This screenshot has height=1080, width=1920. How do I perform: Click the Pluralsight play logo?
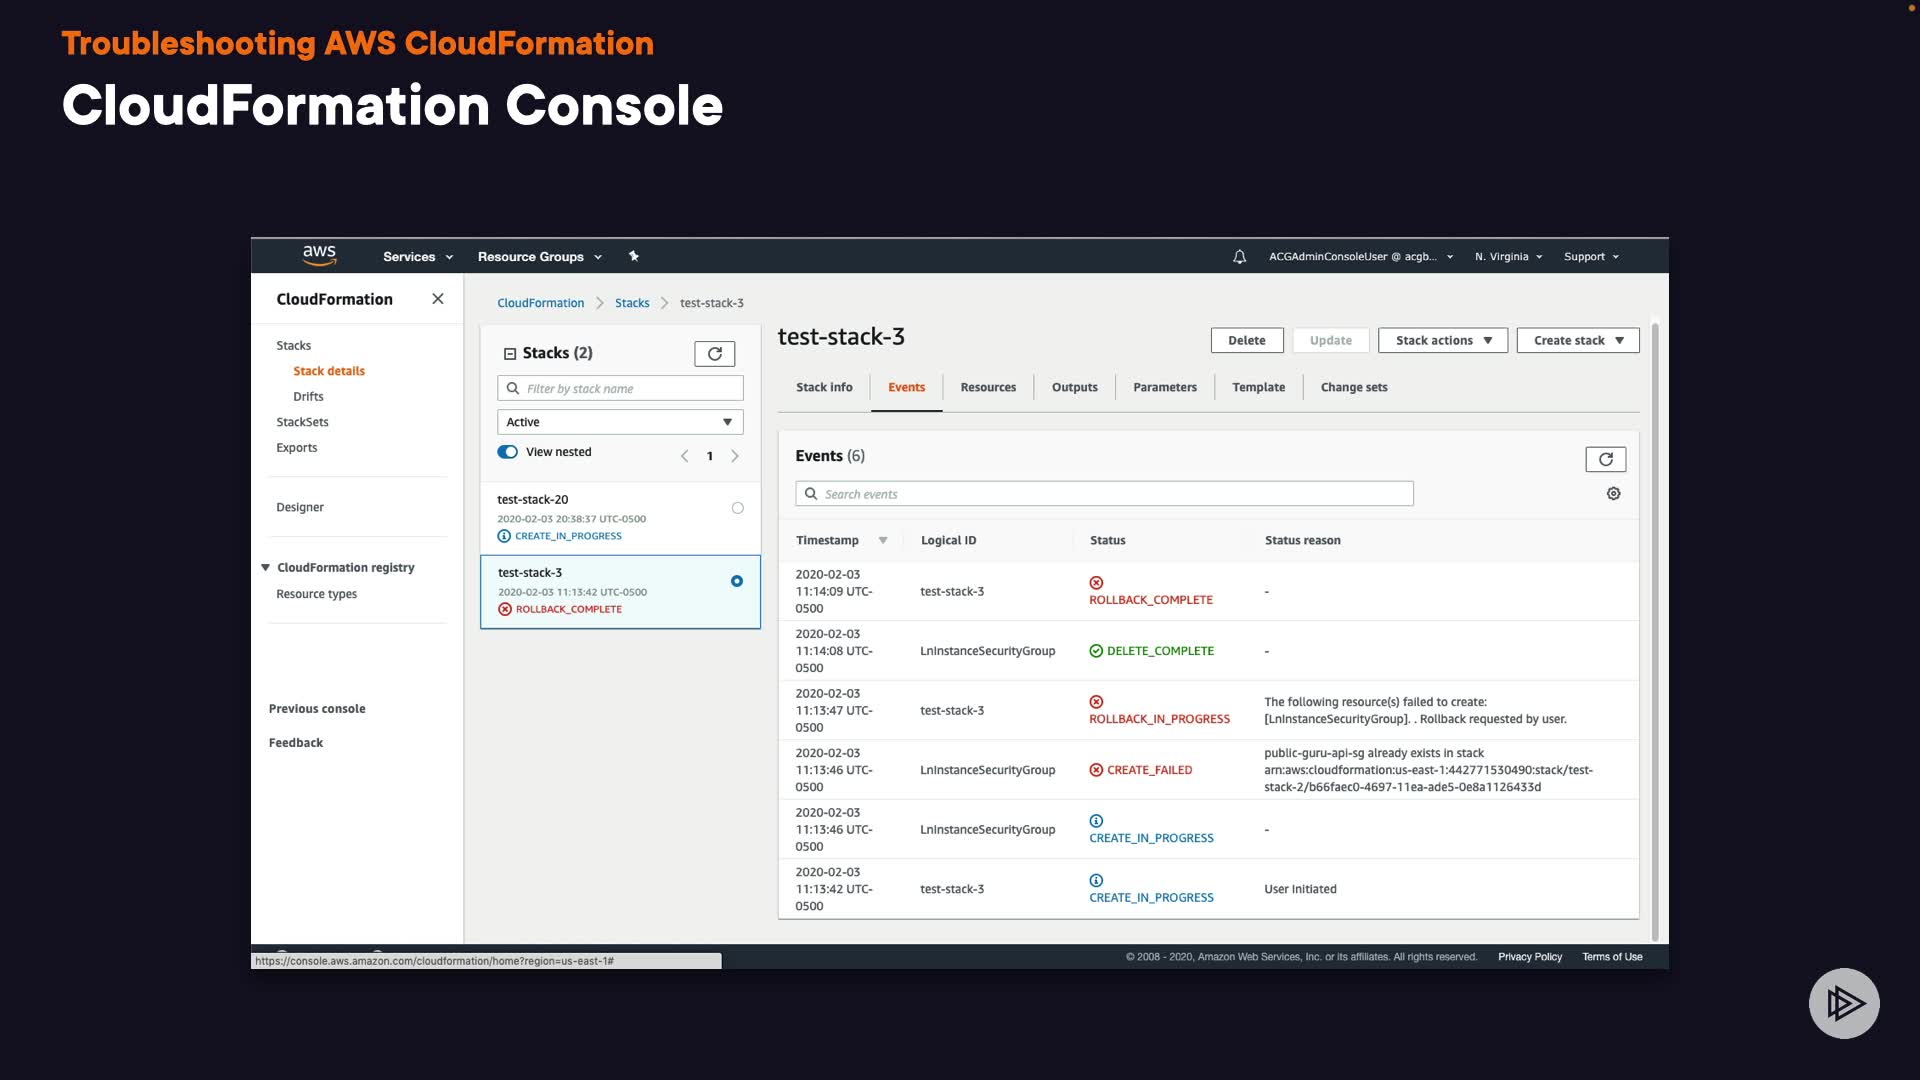pos(1843,1003)
